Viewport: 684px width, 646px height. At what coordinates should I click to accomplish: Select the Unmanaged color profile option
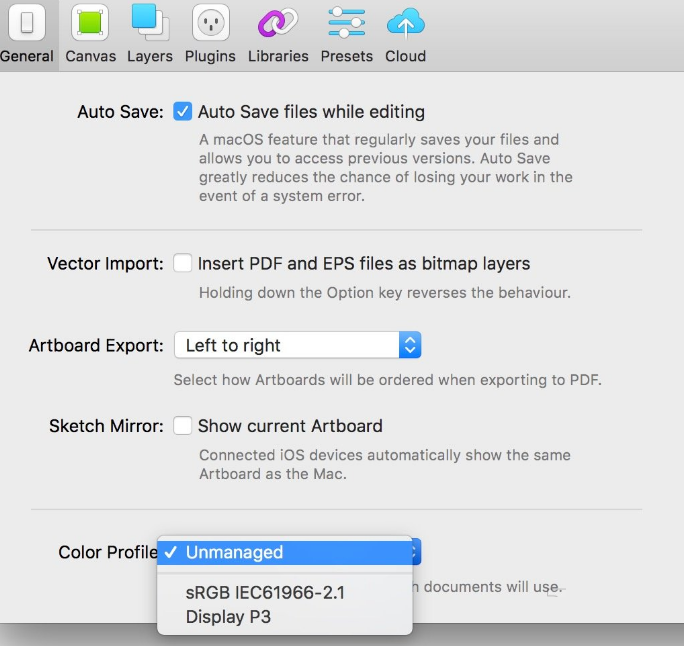(x=234, y=552)
